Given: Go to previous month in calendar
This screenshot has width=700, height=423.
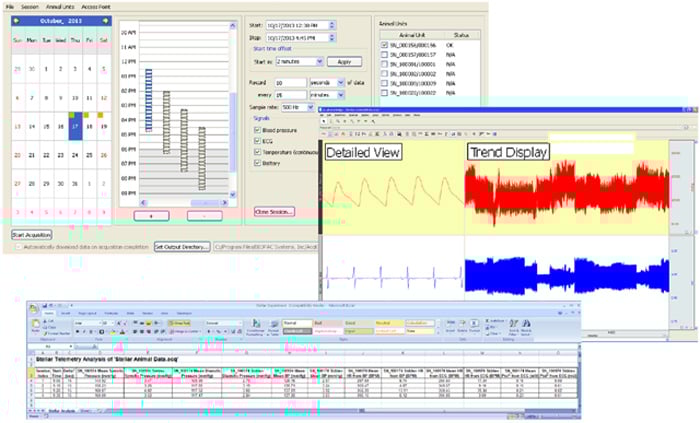Looking at the screenshot, I should coord(17,21).
